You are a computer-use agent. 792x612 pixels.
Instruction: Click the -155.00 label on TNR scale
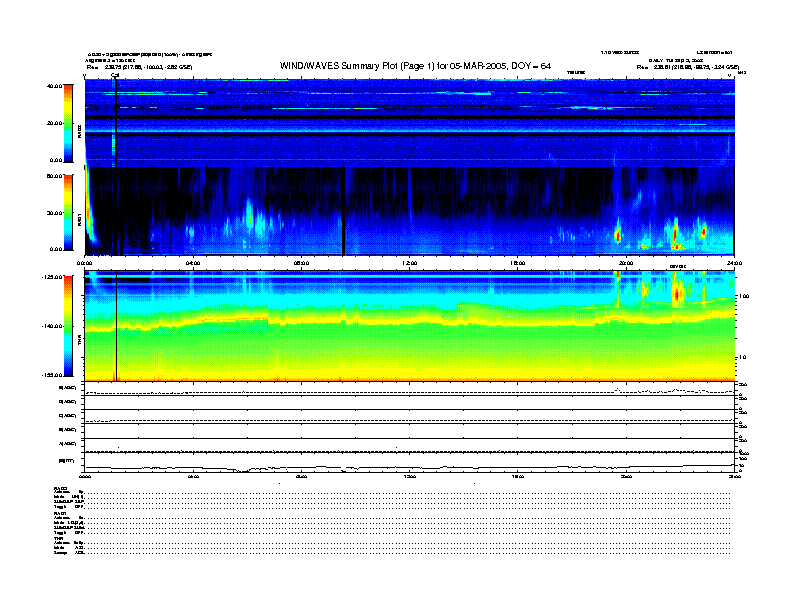click(x=53, y=375)
